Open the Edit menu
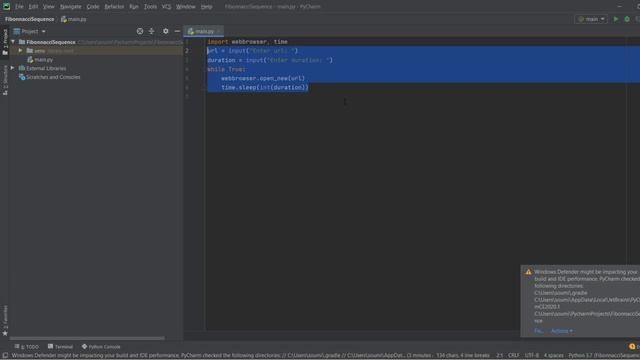The height and width of the screenshot is (360, 640). click(x=33, y=7)
